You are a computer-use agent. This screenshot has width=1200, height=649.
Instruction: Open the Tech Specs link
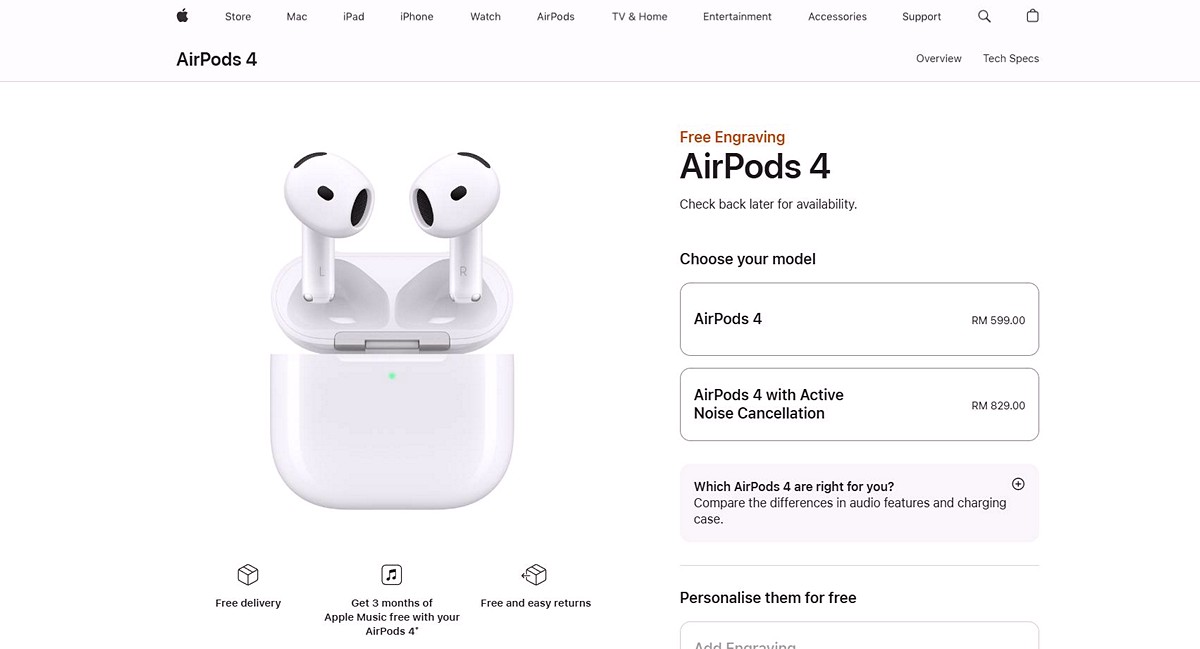pyautogui.click(x=1011, y=59)
